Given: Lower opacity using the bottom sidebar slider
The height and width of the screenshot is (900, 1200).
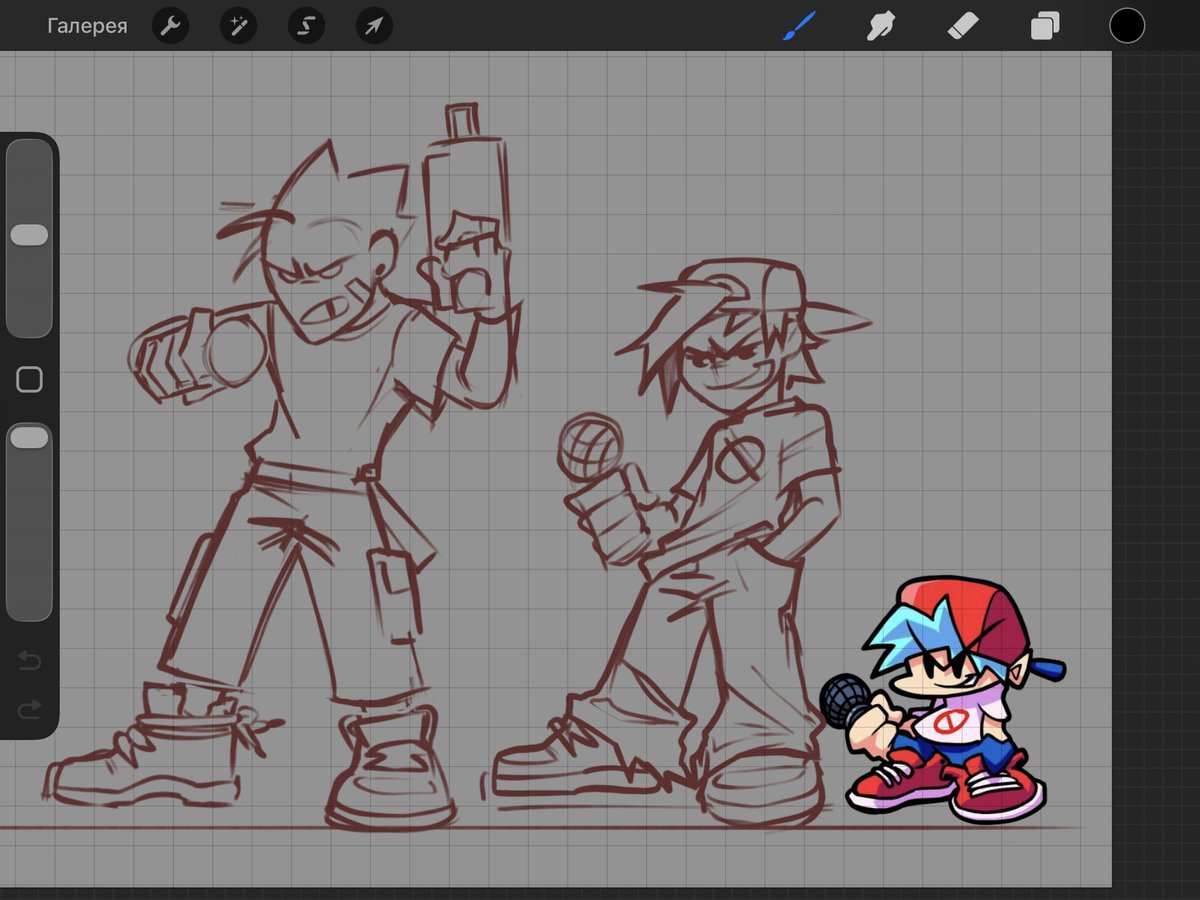Looking at the screenshot, I should pos(30,437).
